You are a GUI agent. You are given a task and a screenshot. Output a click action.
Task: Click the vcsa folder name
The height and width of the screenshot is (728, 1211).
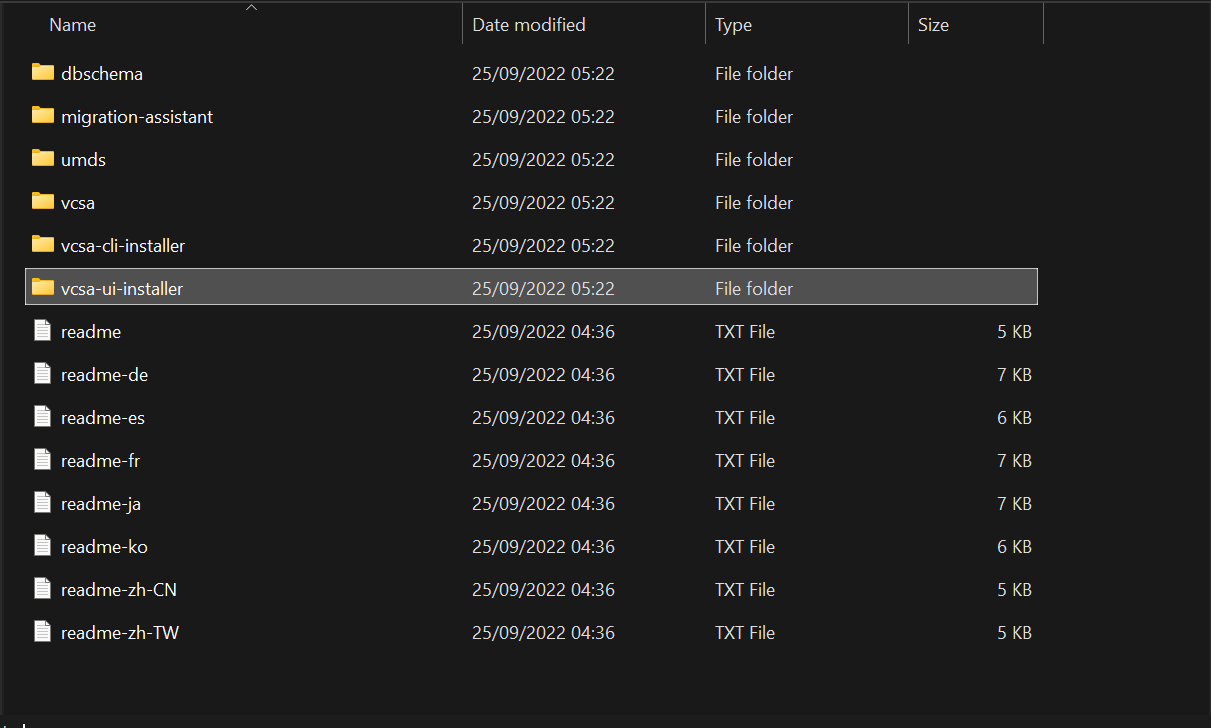click(78, 203)
